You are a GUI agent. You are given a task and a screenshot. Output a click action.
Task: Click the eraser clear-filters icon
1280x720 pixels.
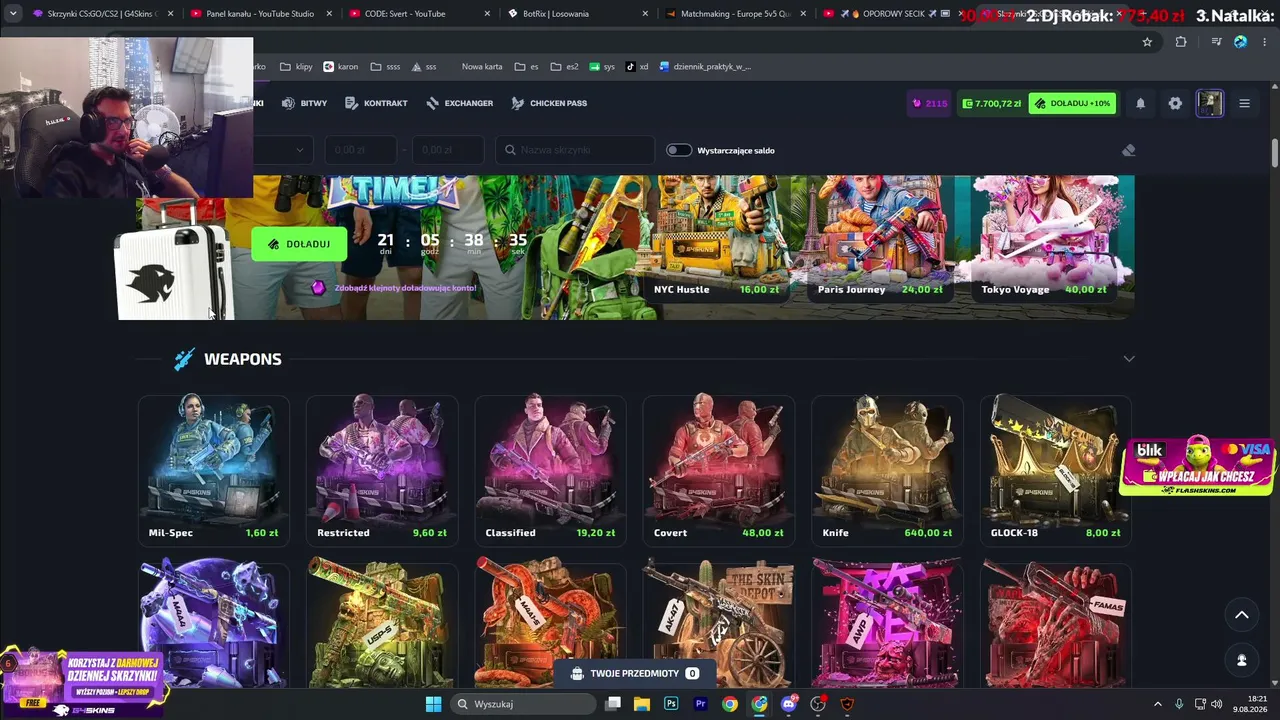click(1129, 150)
